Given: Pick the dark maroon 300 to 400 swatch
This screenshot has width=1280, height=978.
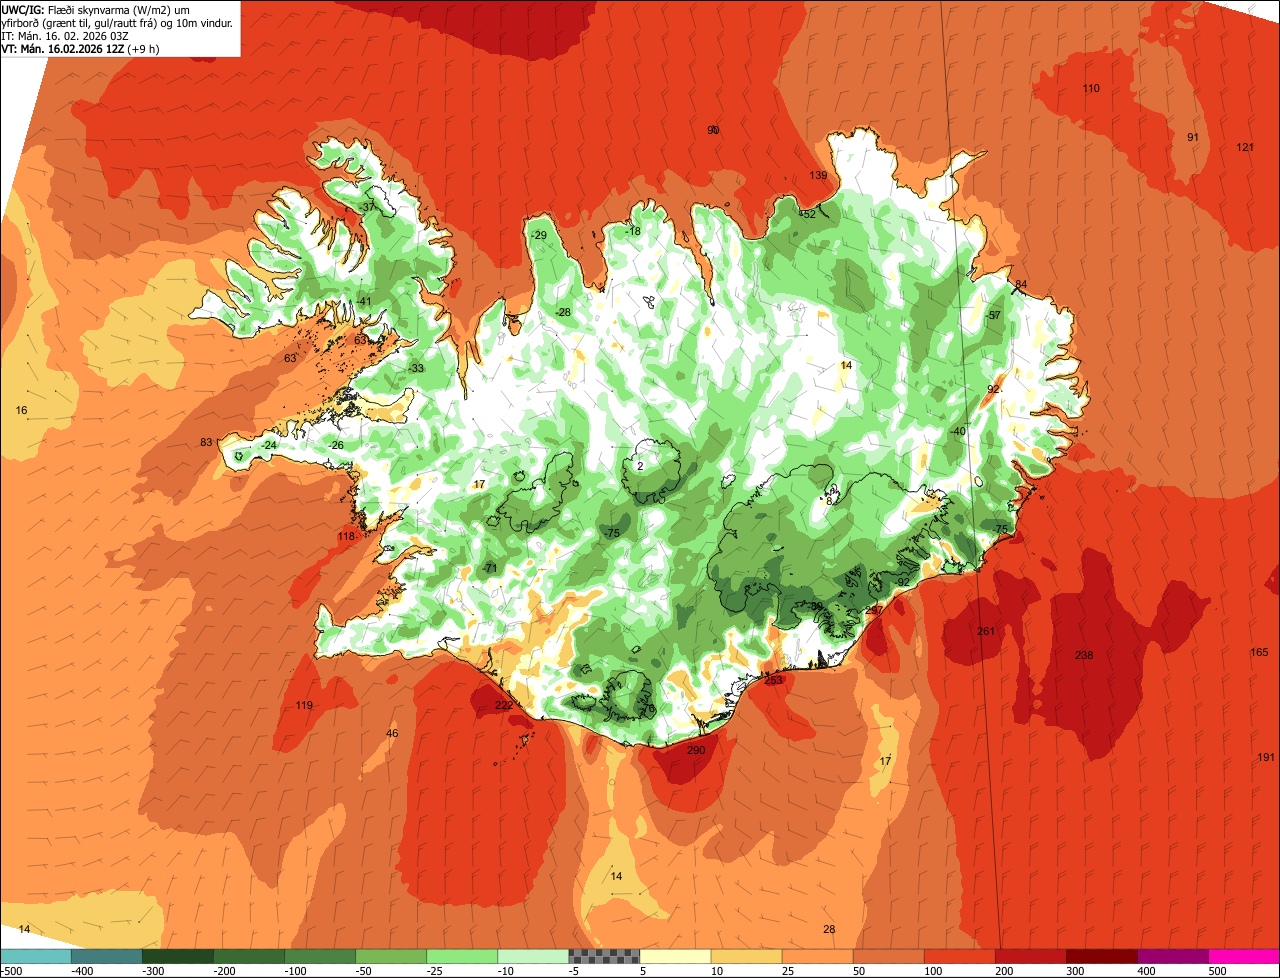Looking at the screenshot, I should click(1101, 956).
